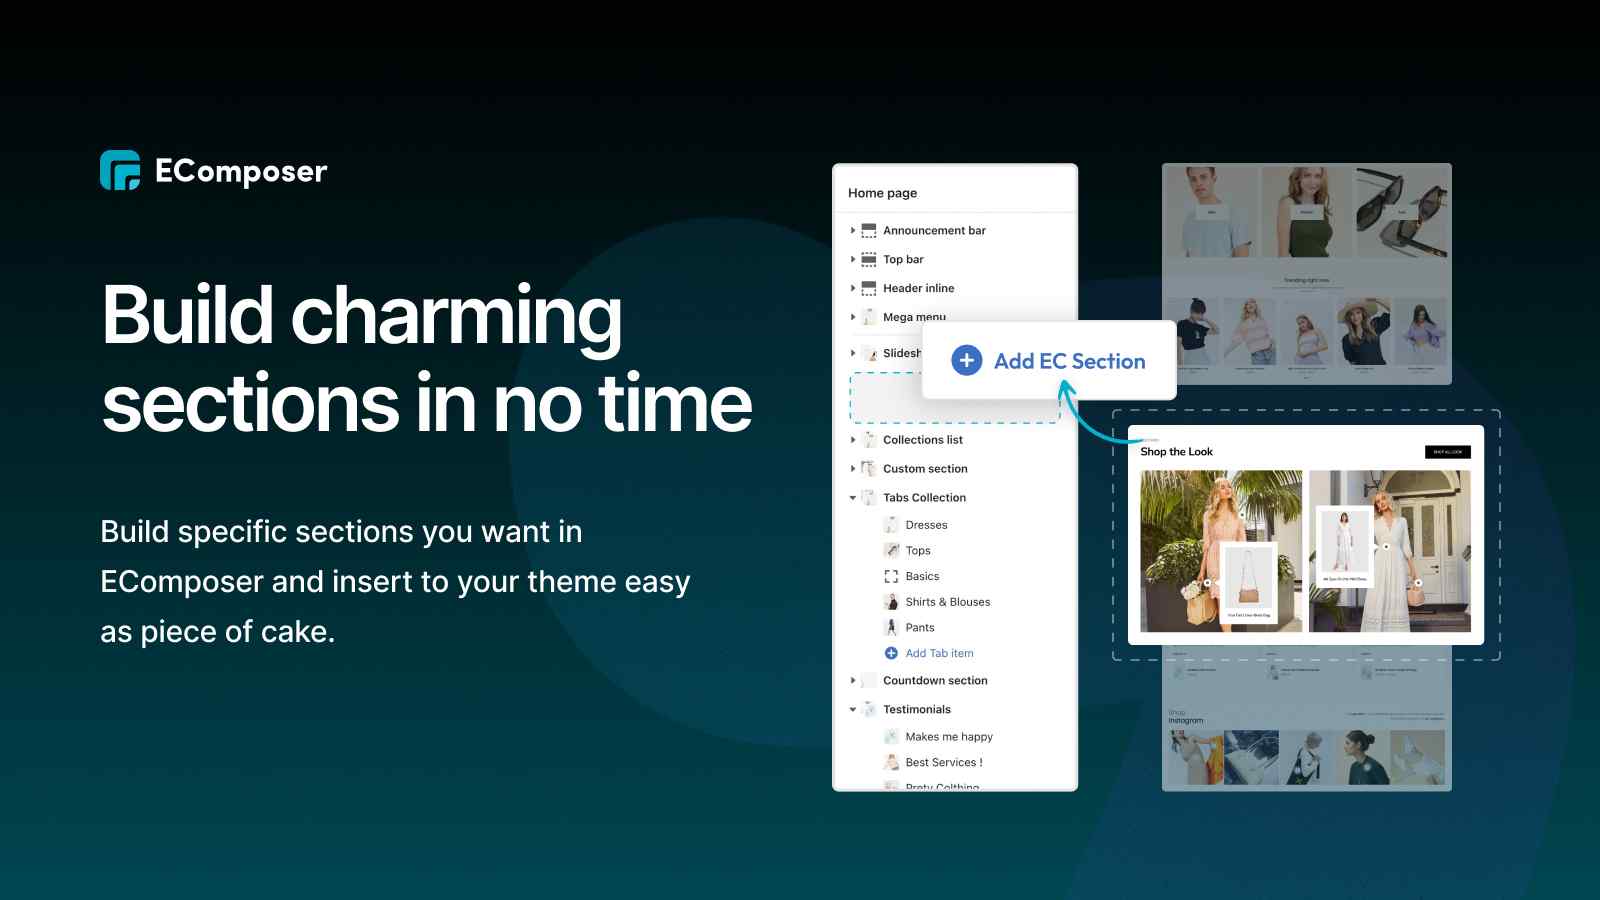
Task: Click the blue plus icon beside Add EC Section
Action: [x=966, y=360]
